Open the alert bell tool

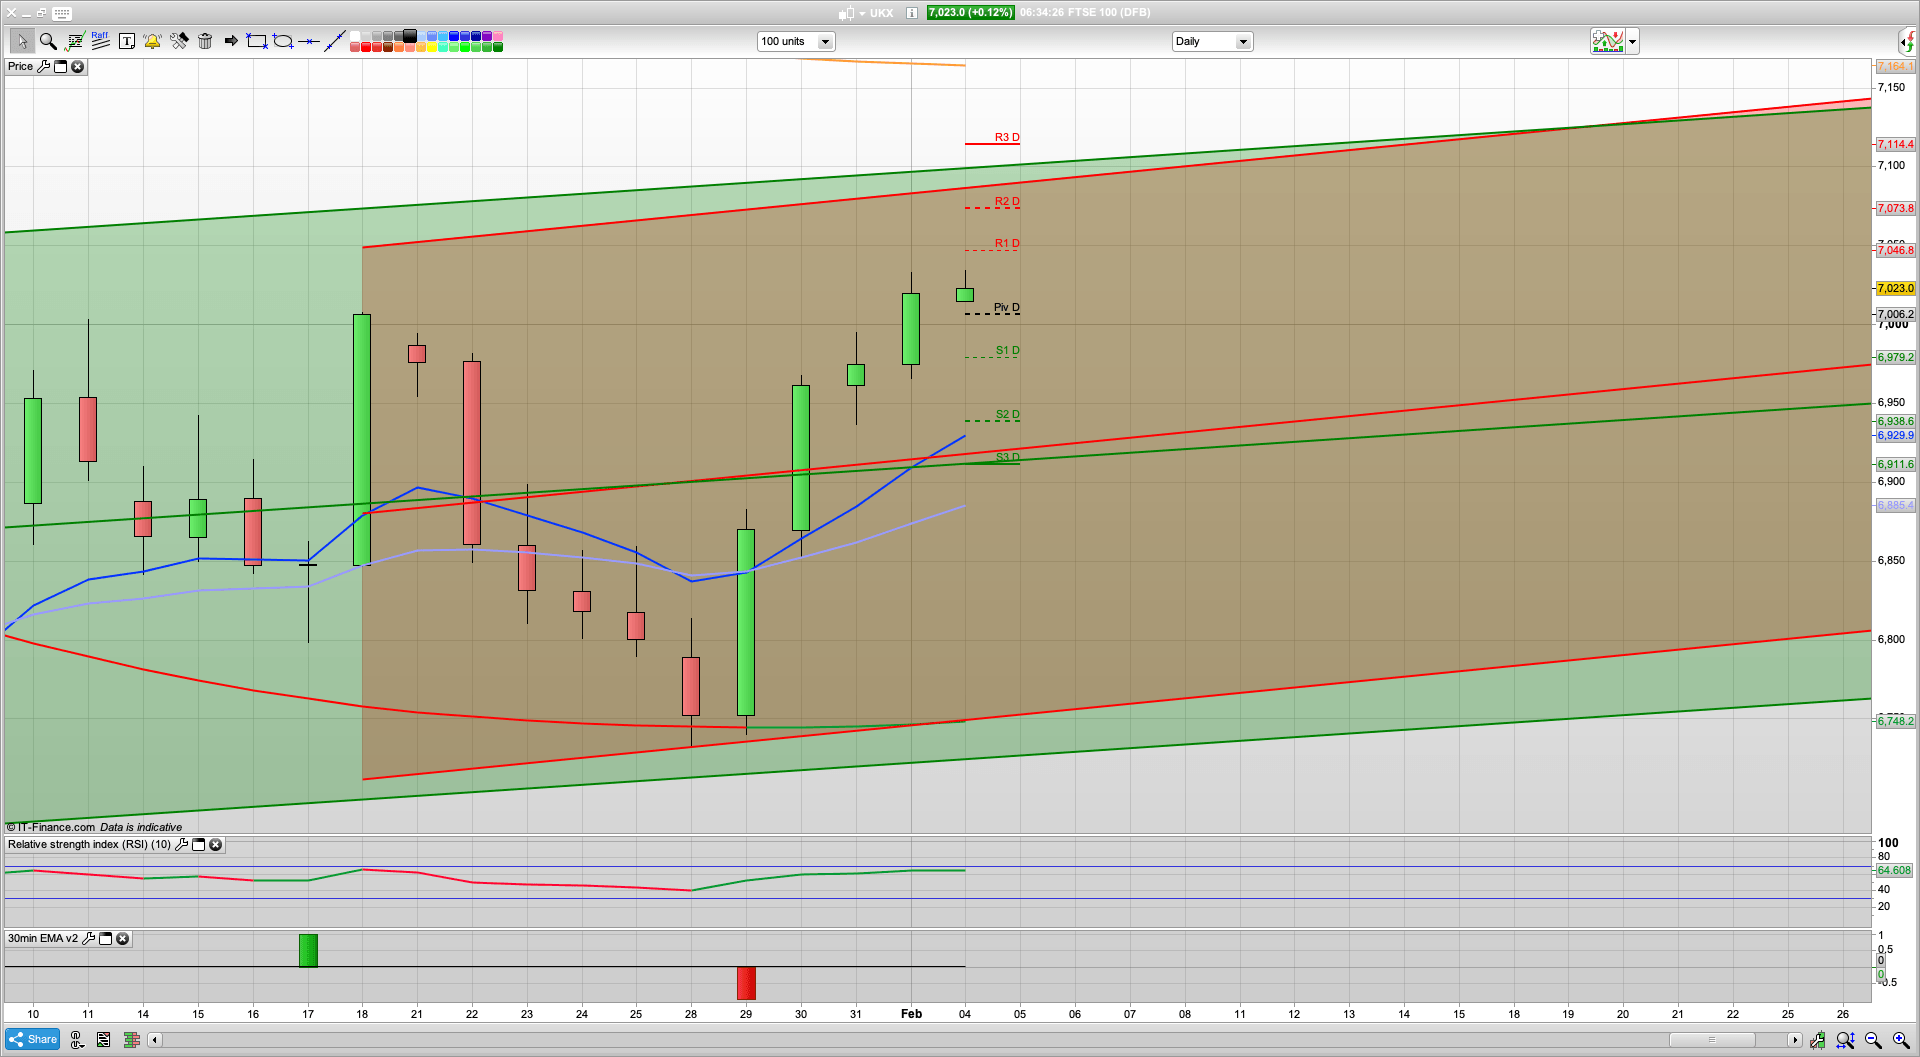pyautogui.click(x=152, y=41)
